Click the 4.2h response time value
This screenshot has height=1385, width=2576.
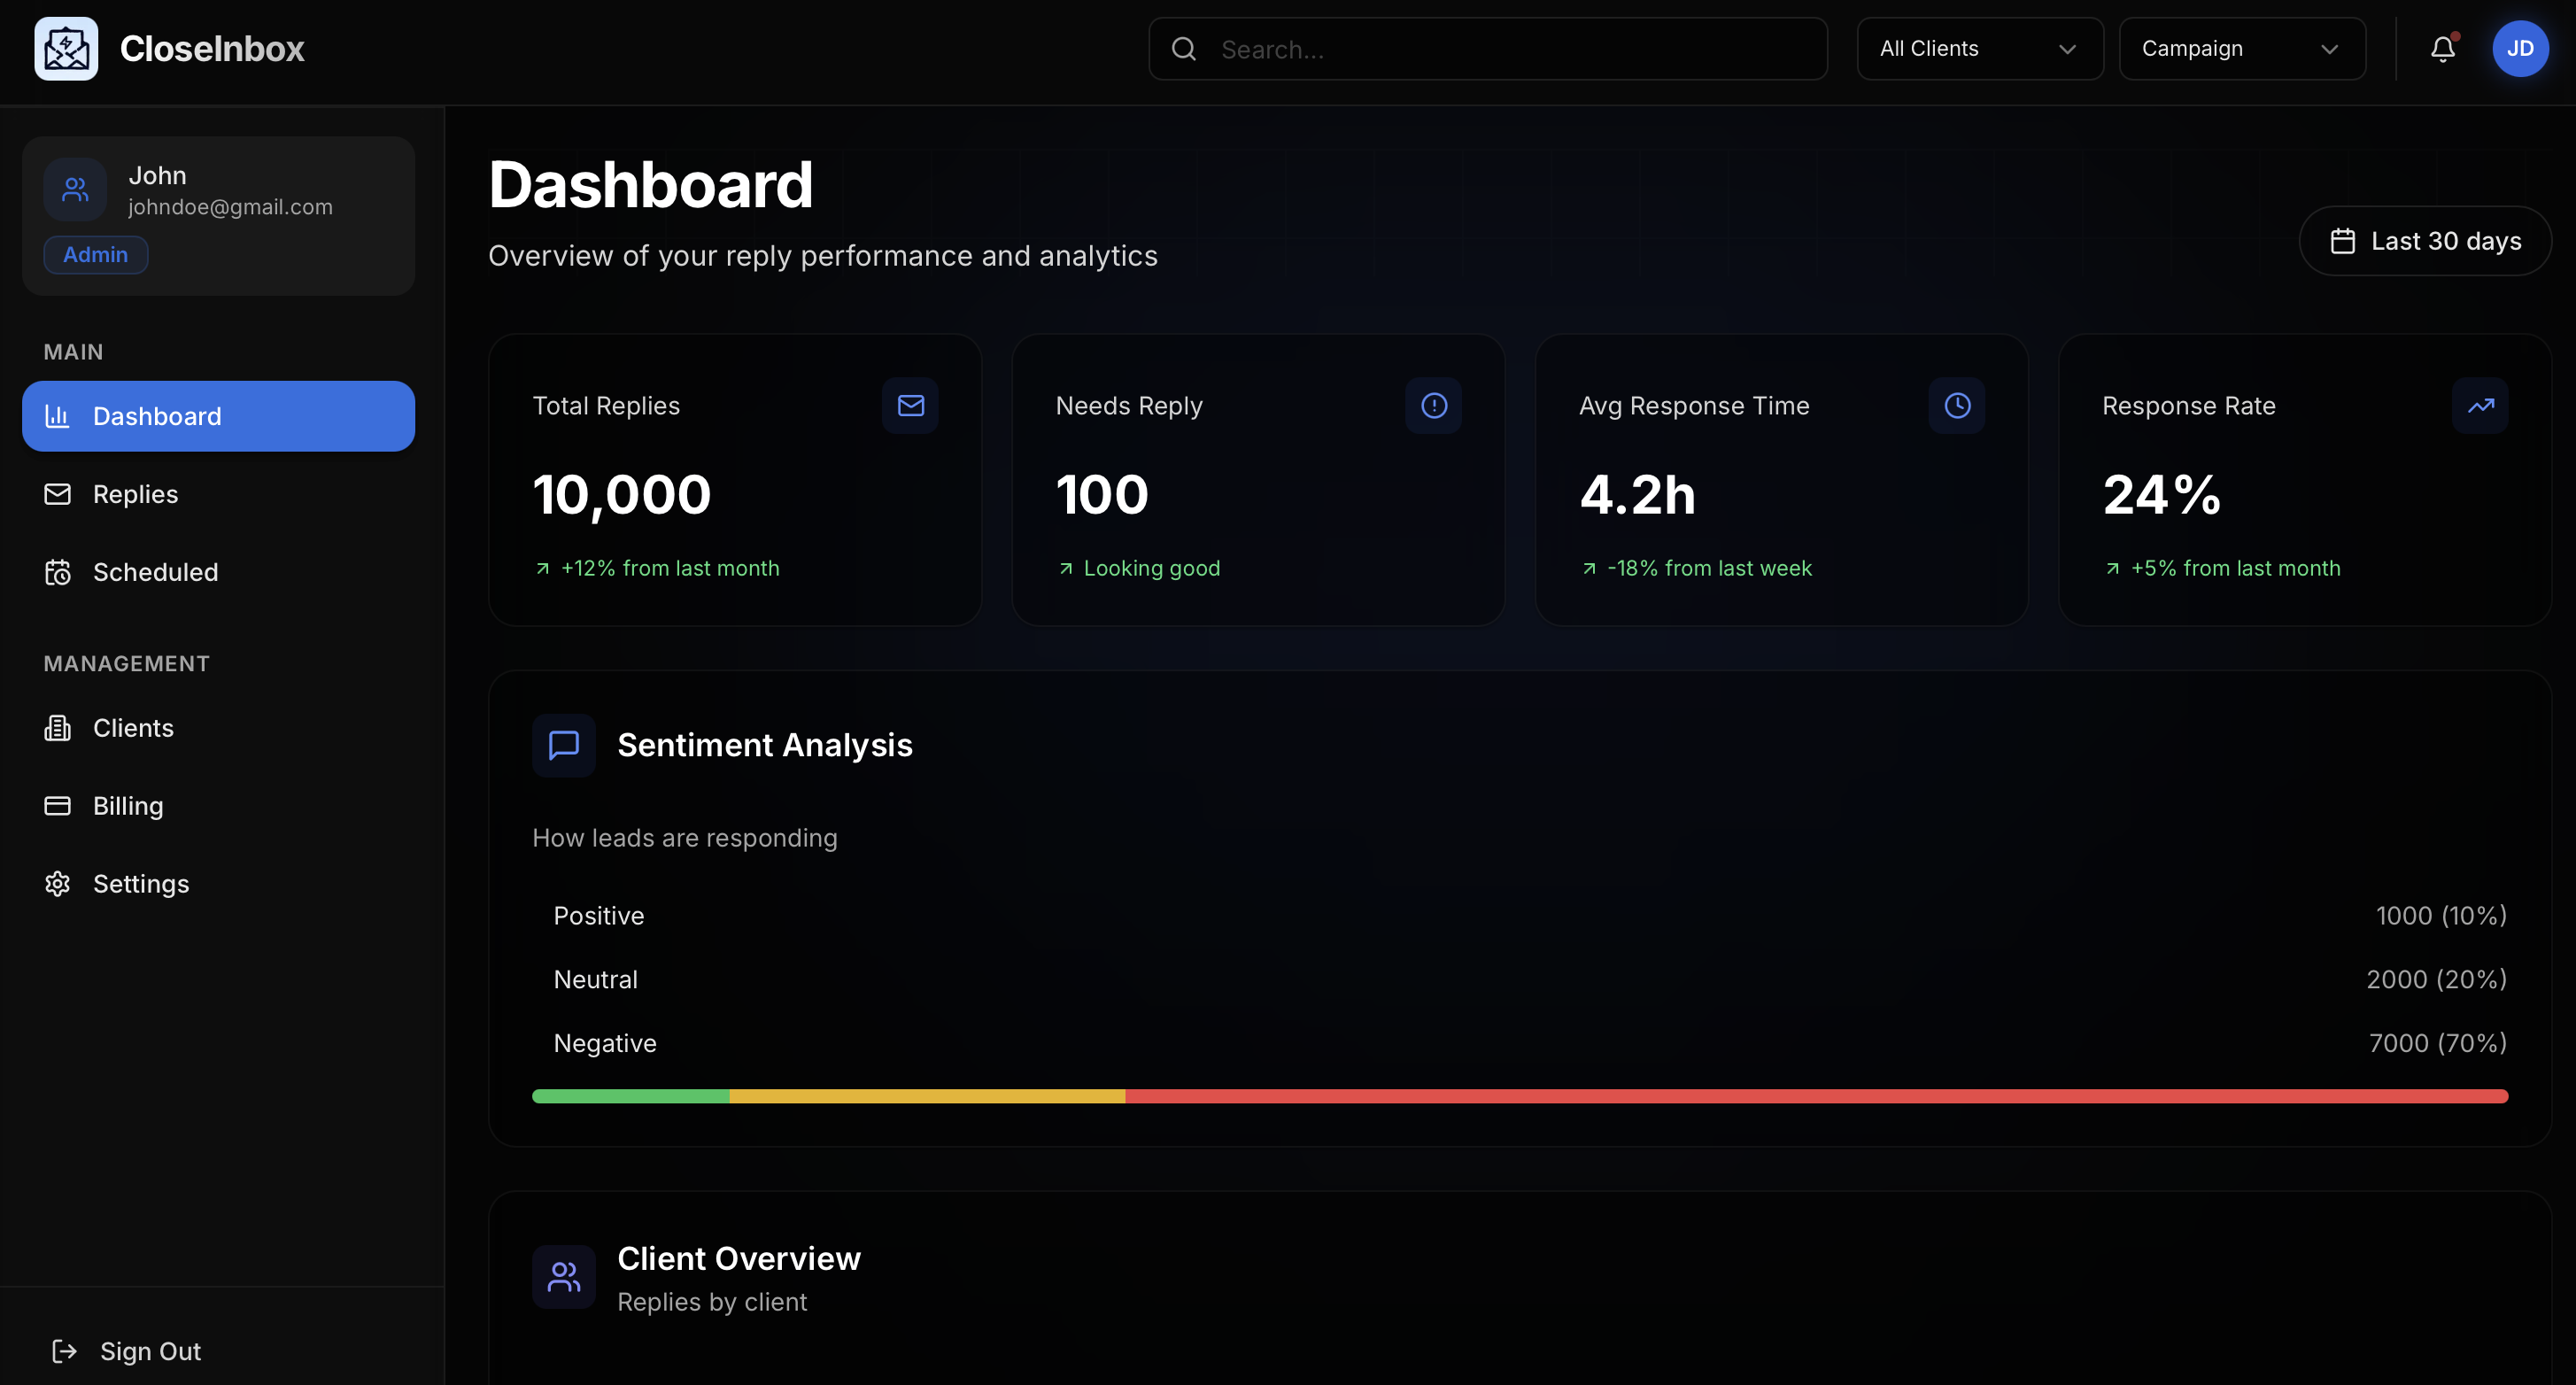1637,495
